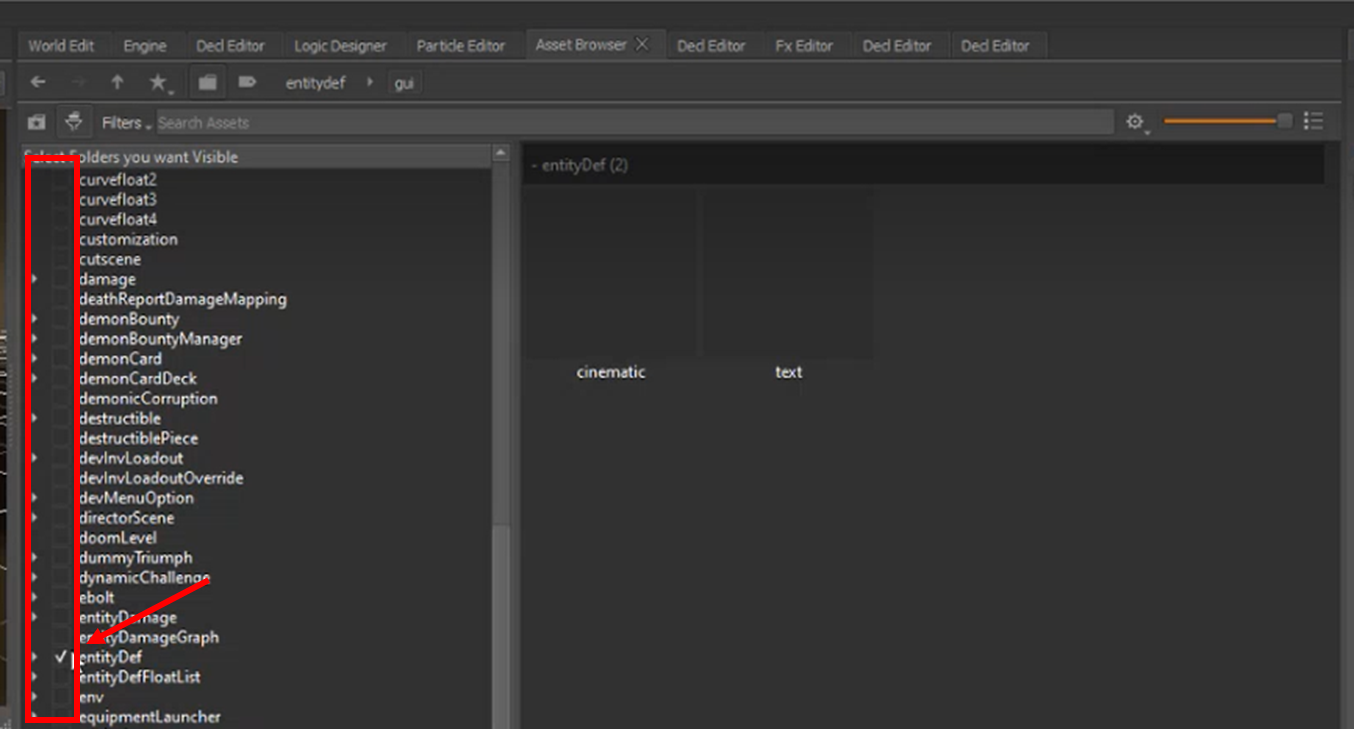Check the env folder checkbox
This screenshot has width=1354, height=729.
coord(61,697)
